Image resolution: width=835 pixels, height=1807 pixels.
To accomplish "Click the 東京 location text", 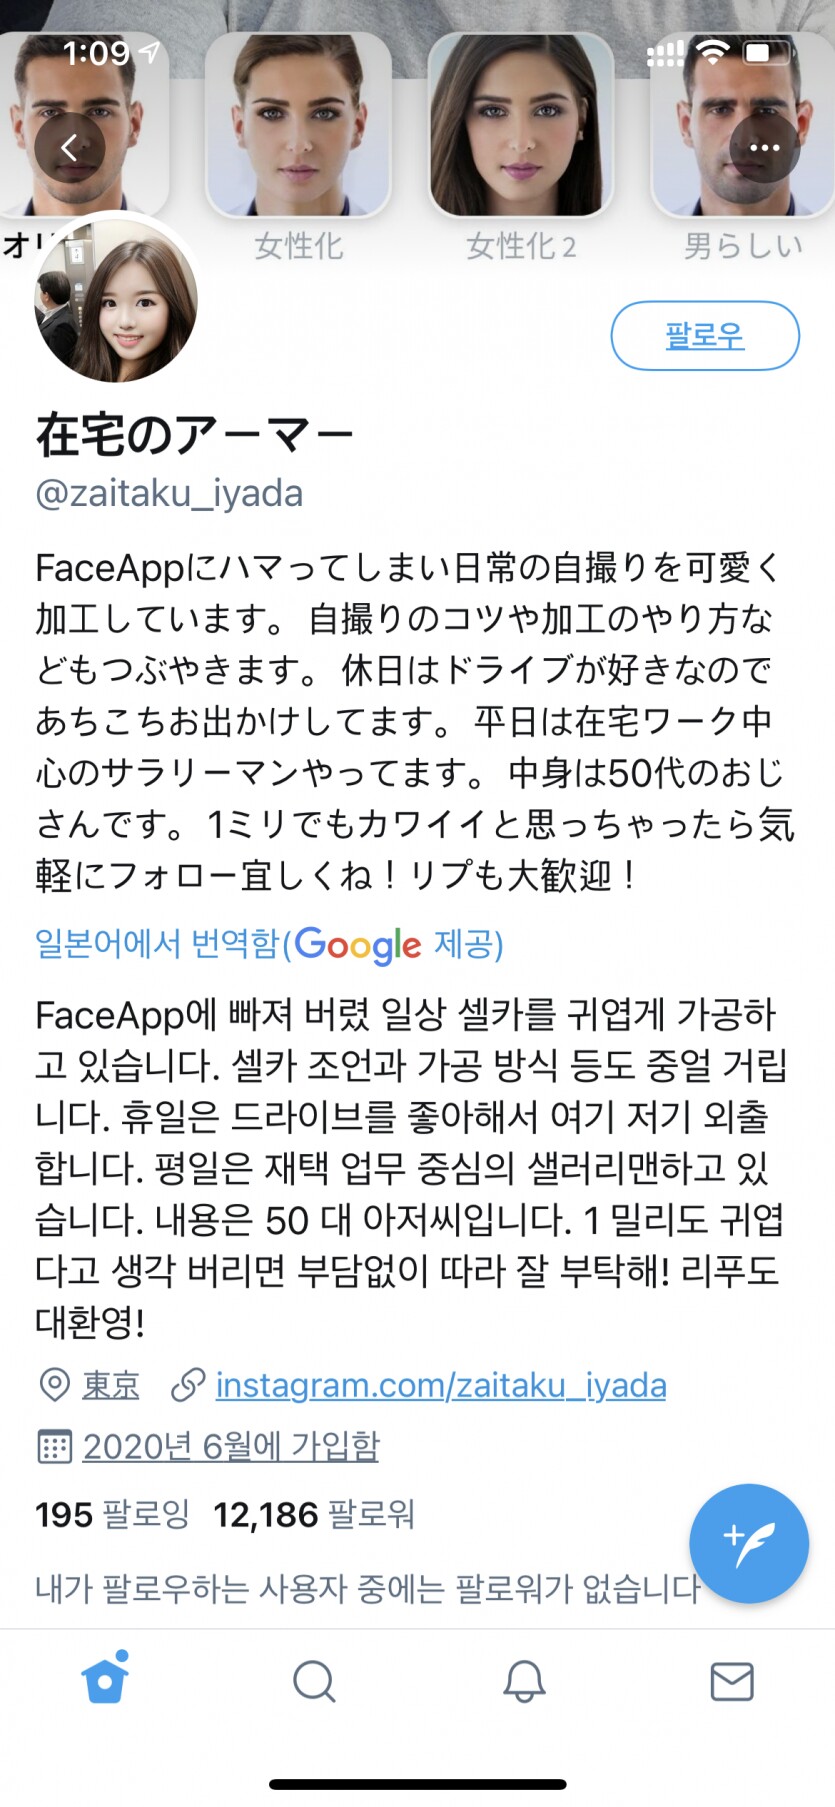I will [111, 1385].
